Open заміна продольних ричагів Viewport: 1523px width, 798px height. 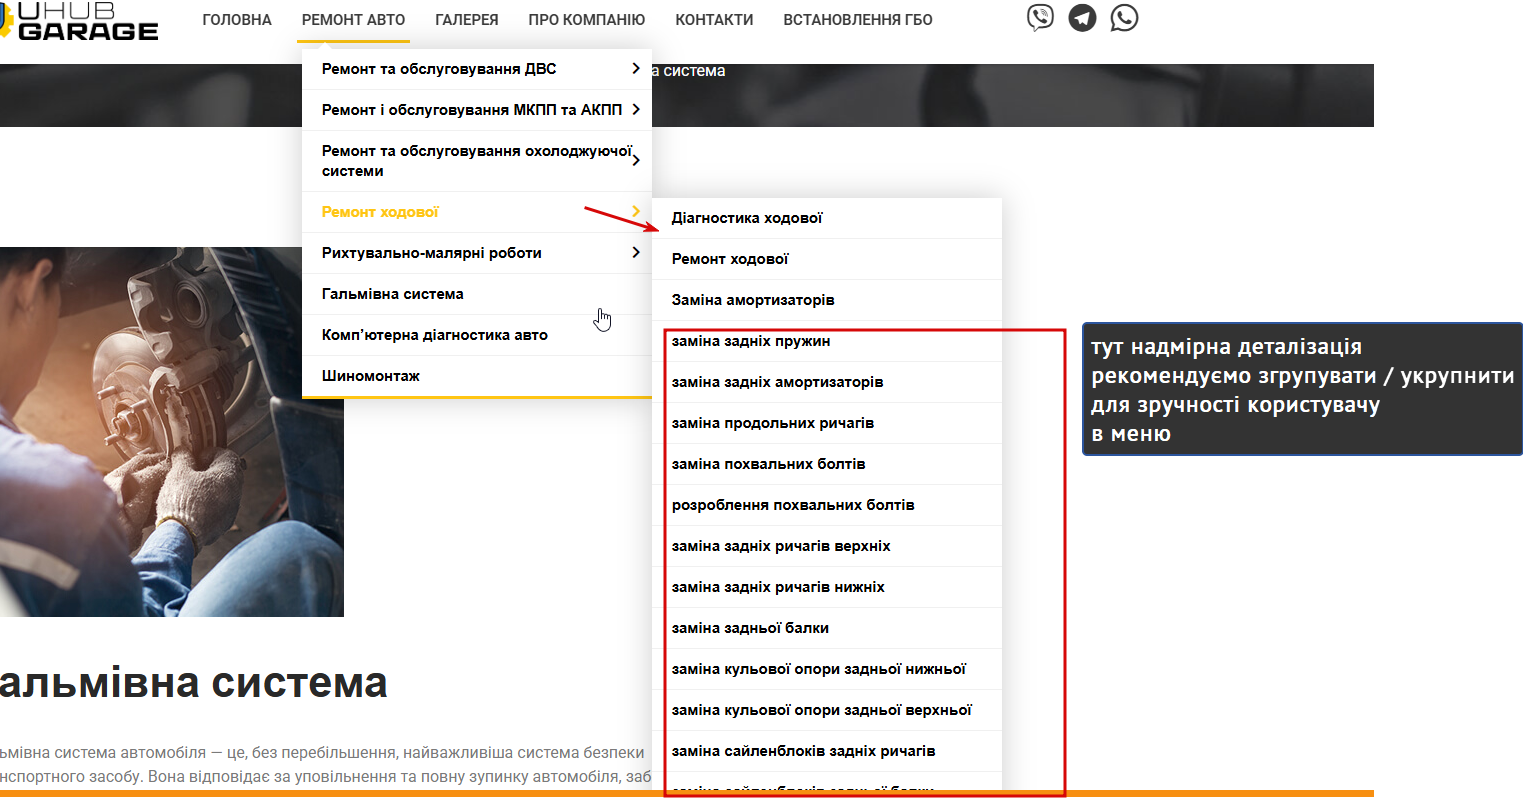tap(827, 423)
